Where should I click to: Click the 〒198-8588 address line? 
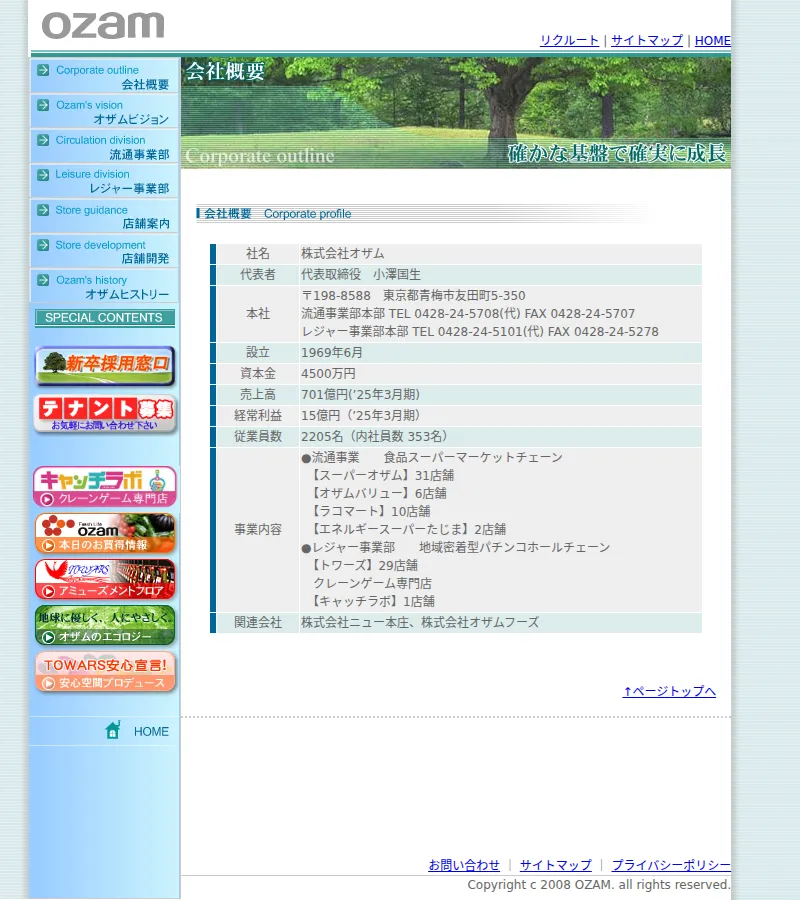point(413,296)
